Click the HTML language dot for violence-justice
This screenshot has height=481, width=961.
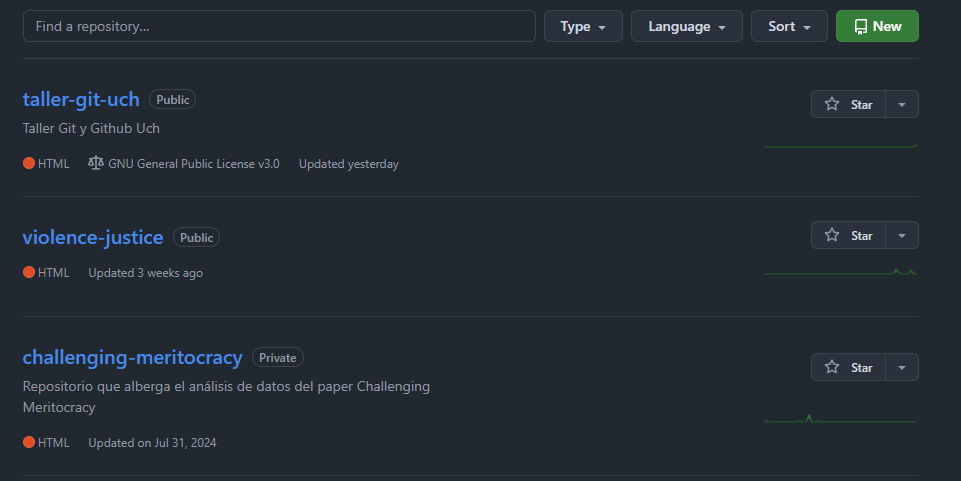pos(29,272)
